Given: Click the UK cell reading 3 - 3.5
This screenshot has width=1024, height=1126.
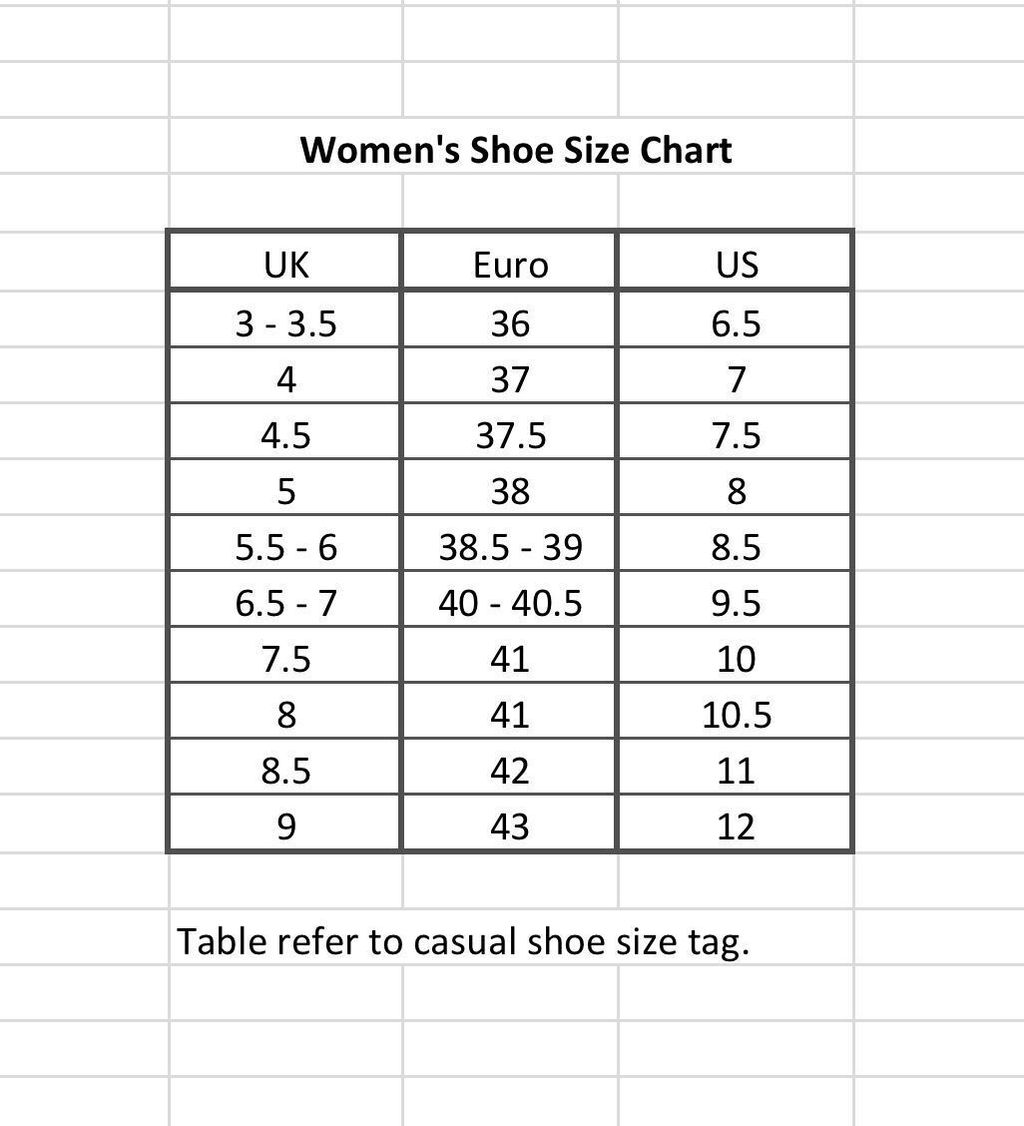Looking at the screenshot, I should (286, 323).
